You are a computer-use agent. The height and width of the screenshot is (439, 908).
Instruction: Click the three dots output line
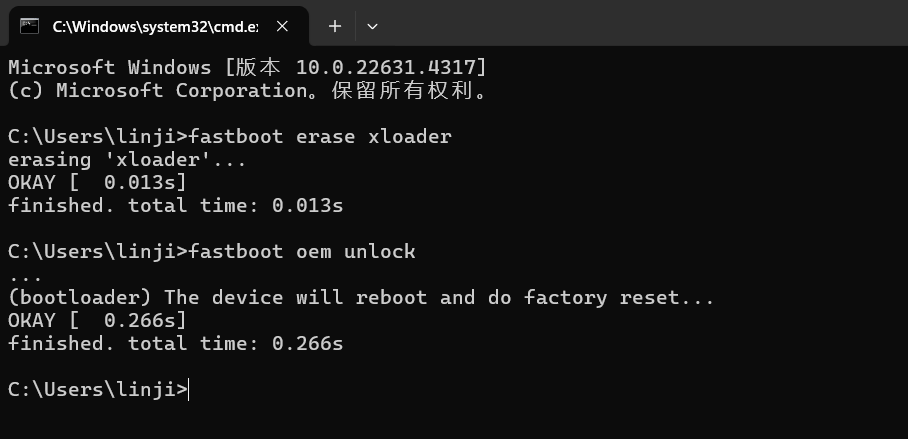click(x=25, y=278)
